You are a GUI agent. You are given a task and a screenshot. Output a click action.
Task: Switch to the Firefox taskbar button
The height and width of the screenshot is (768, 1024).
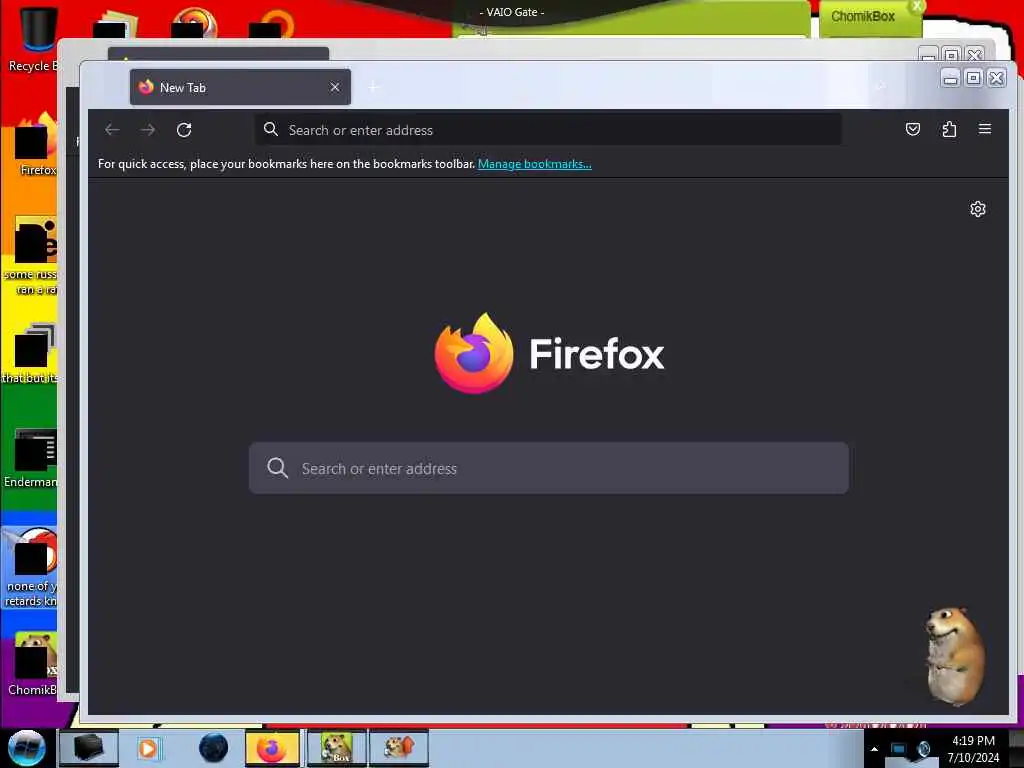(272, 748)
